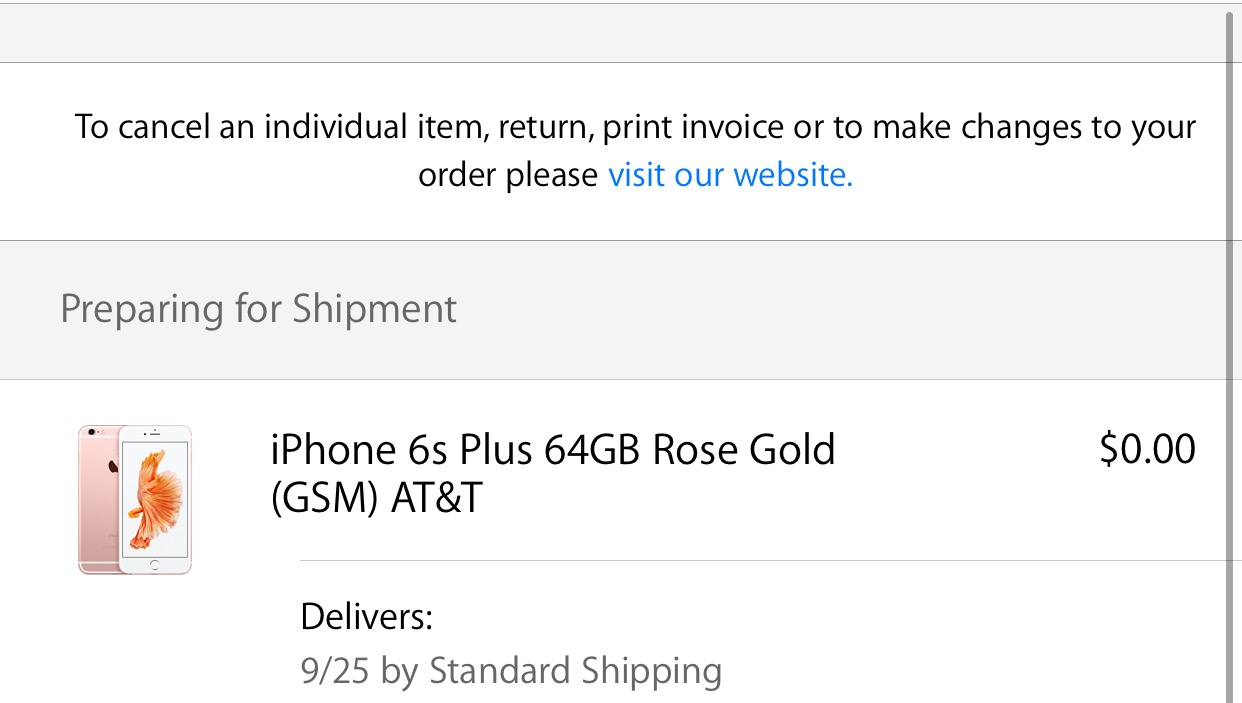Tap the iPhone 6s Plus product thumbnail
Screen dimensions: 1242x703
[x=135, y=500]
